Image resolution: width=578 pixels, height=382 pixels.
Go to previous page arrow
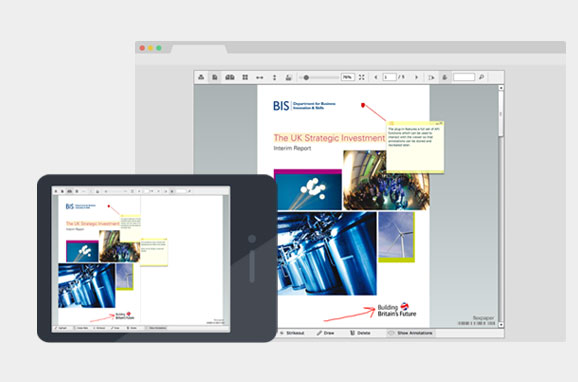(x=376, y=77)
